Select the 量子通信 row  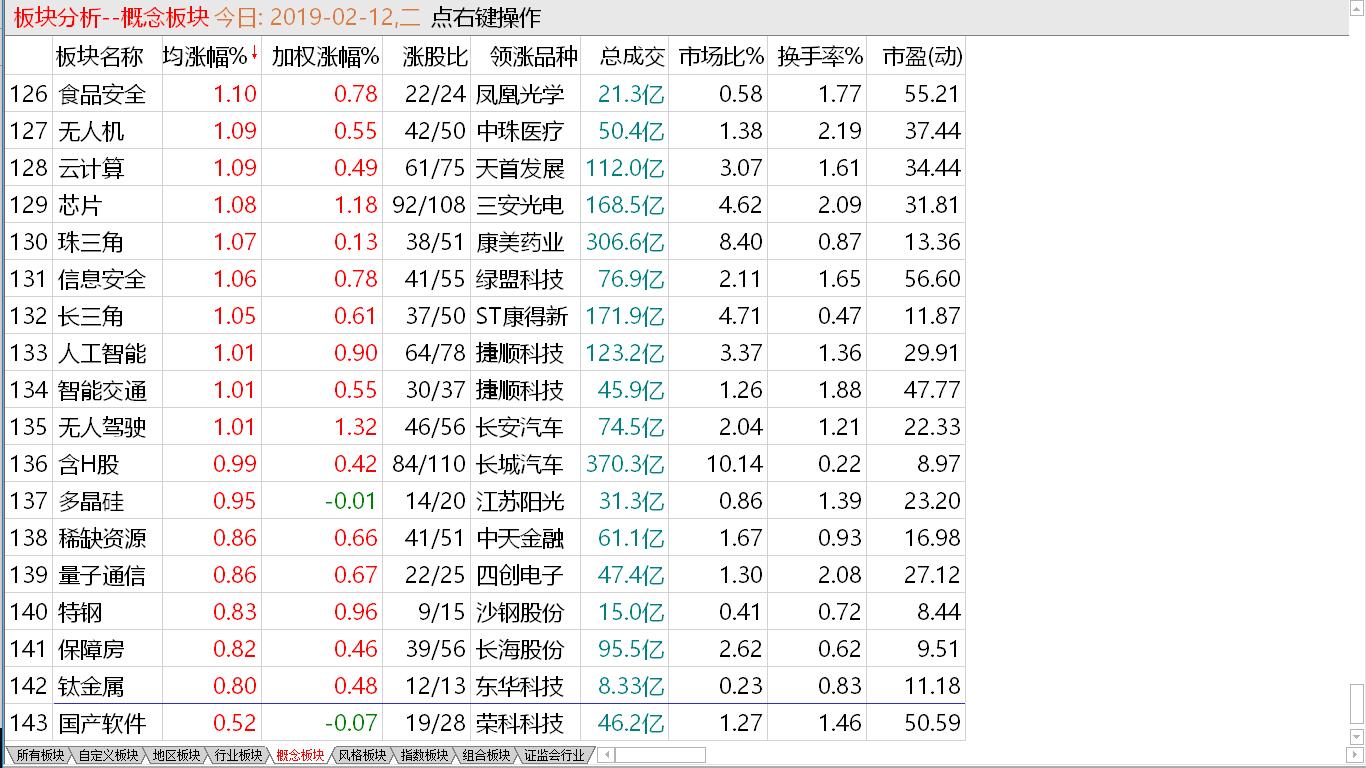(485, 575)
